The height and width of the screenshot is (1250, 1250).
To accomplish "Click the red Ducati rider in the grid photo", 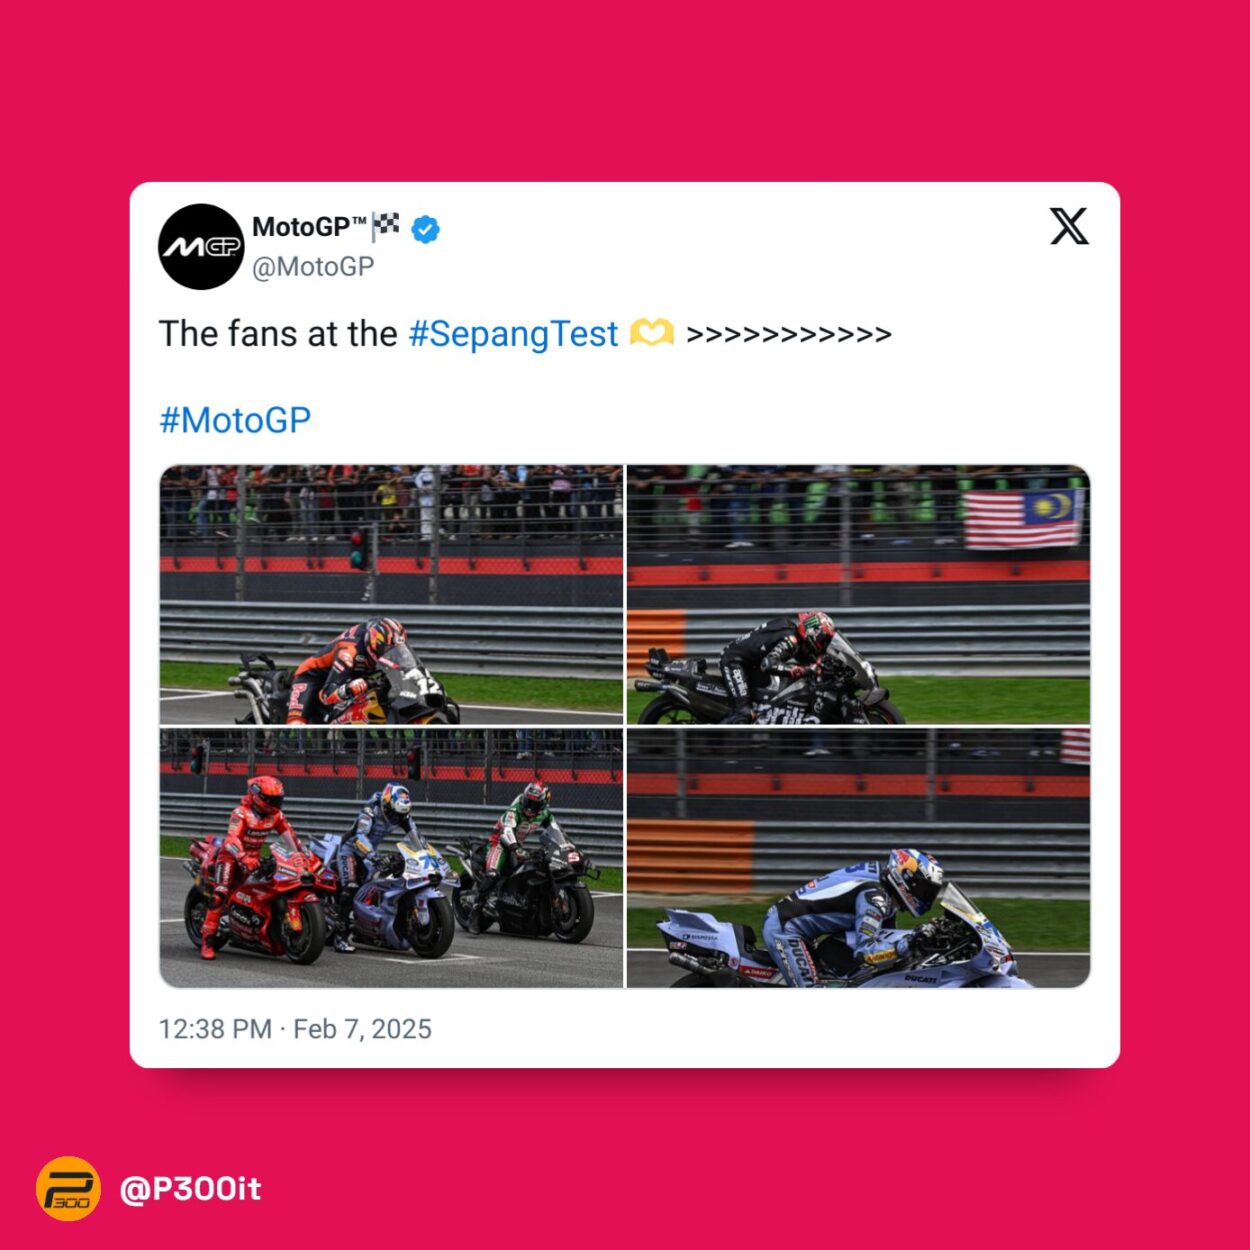I will [250, 865].
